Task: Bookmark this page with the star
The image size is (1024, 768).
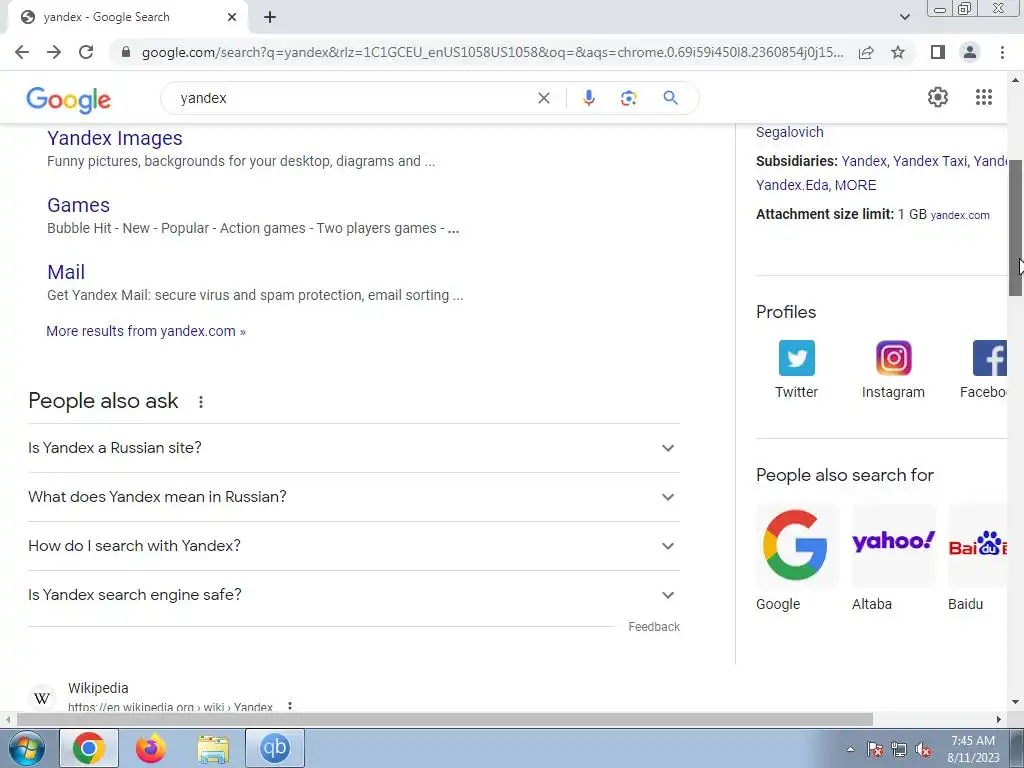Action: pyautogui.click(x=898, y=52)
